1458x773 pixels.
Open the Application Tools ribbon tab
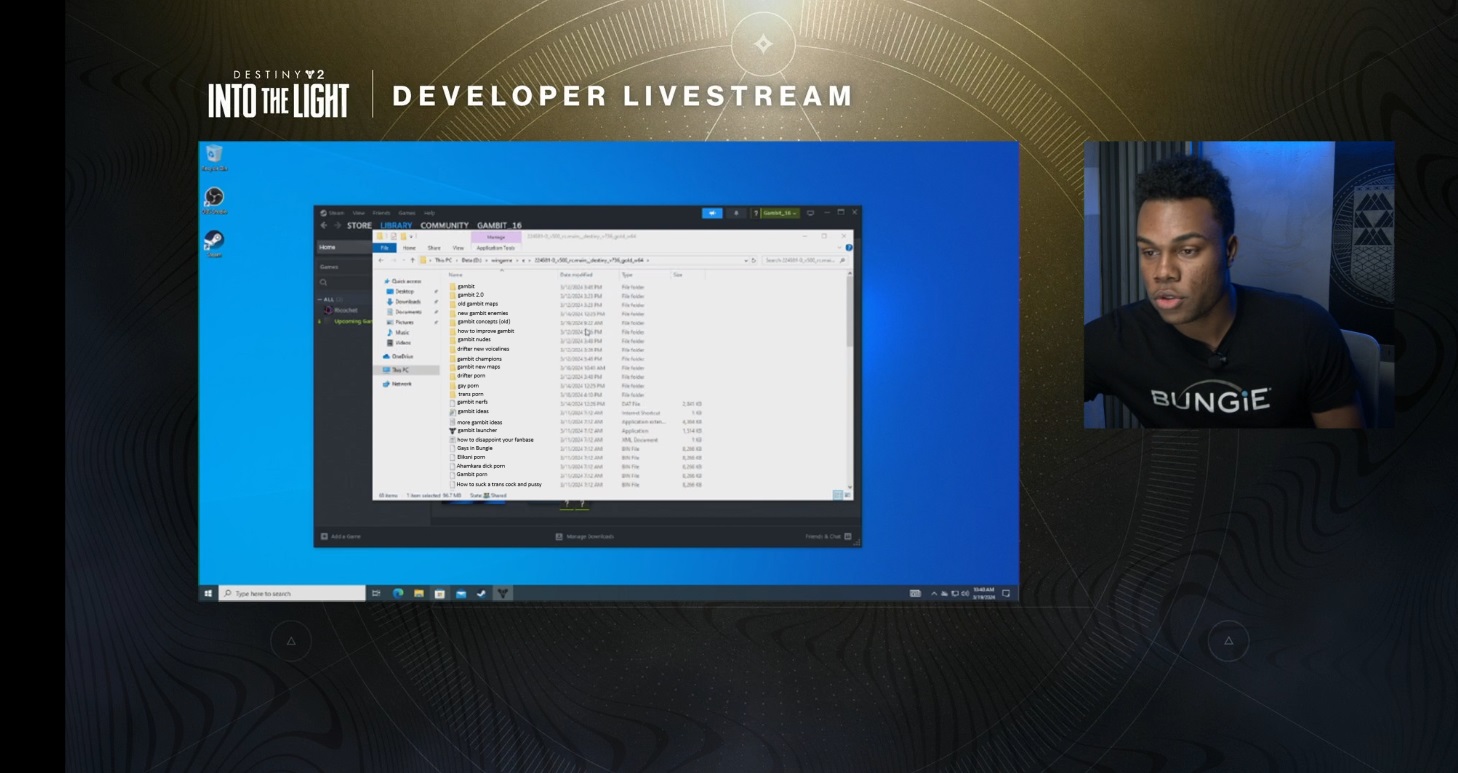(495, 248)
